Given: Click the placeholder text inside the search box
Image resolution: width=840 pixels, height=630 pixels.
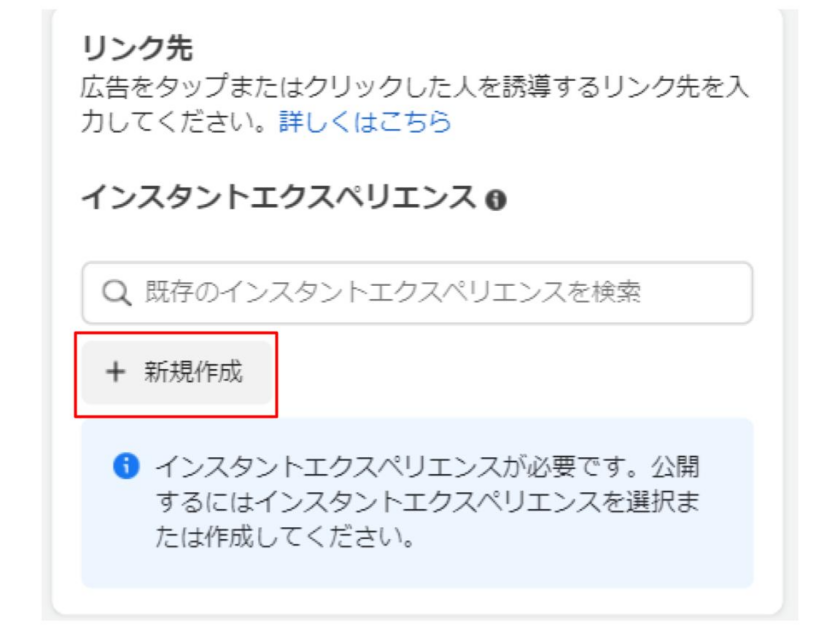Looking at the screenshot, I should 393,292.
